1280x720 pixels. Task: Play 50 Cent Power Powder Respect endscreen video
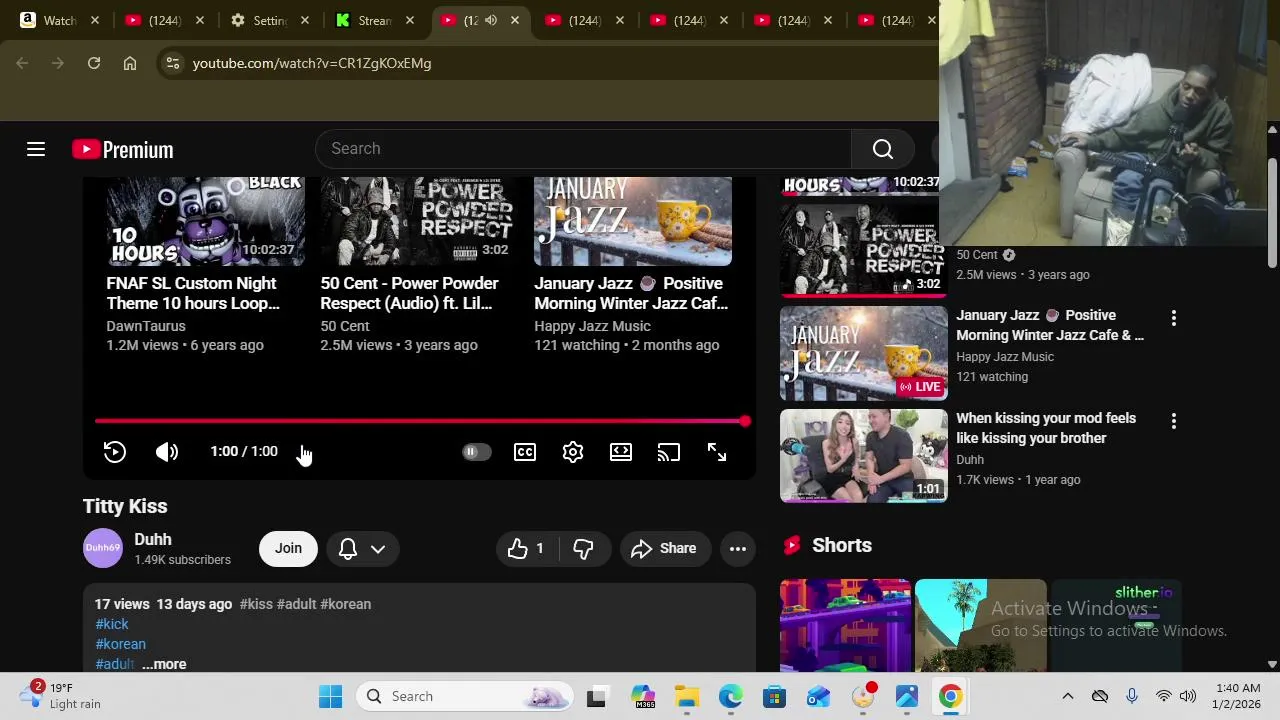click(418, 221)
